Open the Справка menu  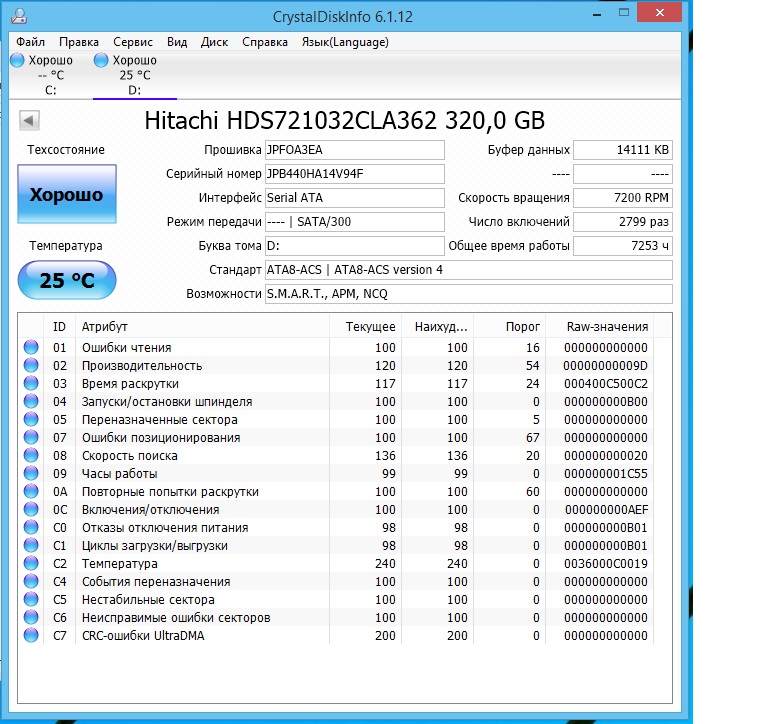(x=265, y=42)
